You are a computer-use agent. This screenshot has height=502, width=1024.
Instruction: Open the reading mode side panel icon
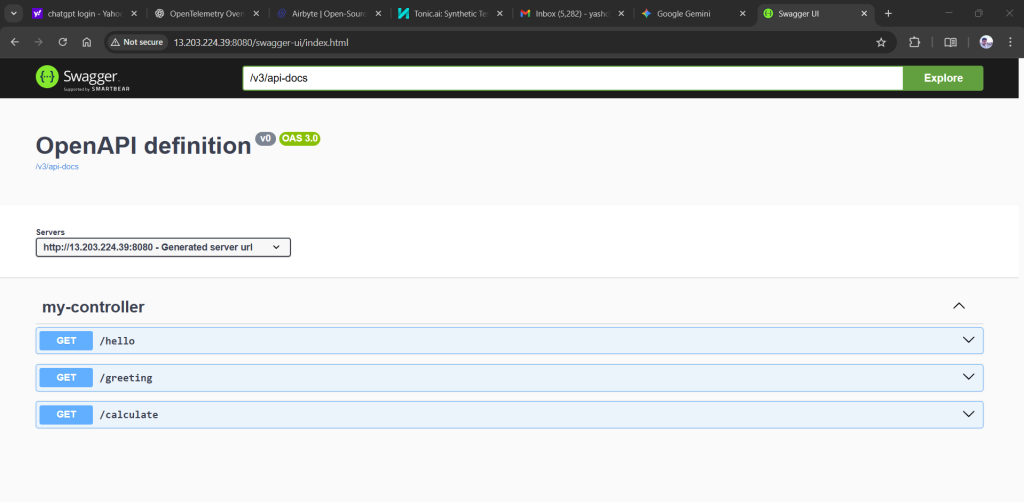point(950,42)
